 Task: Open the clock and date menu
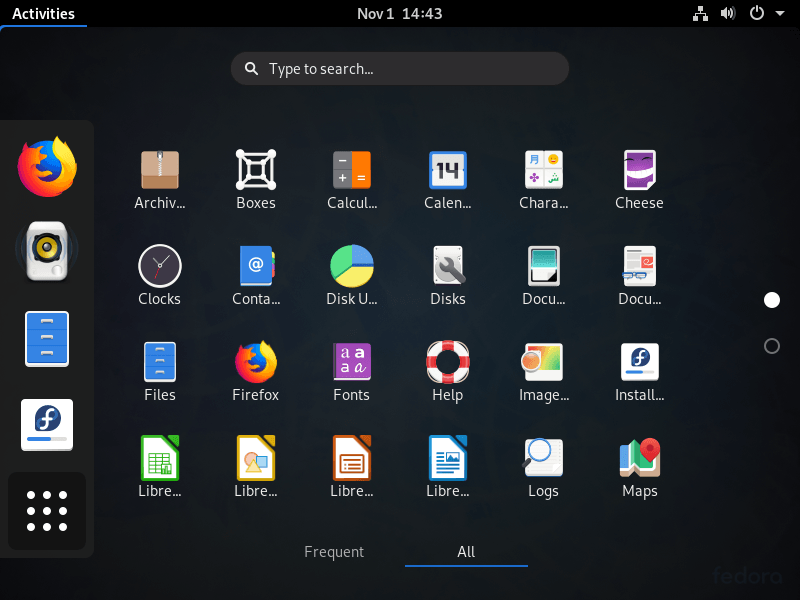pyautogui.click(x=399, y=13)
